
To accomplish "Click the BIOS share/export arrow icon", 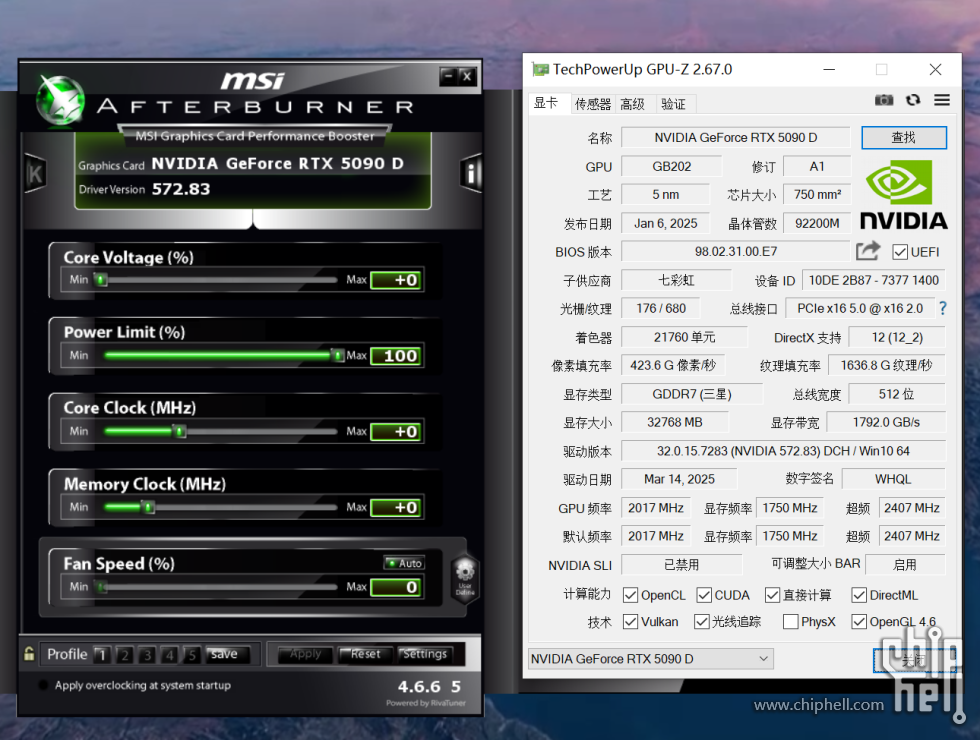I will coord(868,251).
